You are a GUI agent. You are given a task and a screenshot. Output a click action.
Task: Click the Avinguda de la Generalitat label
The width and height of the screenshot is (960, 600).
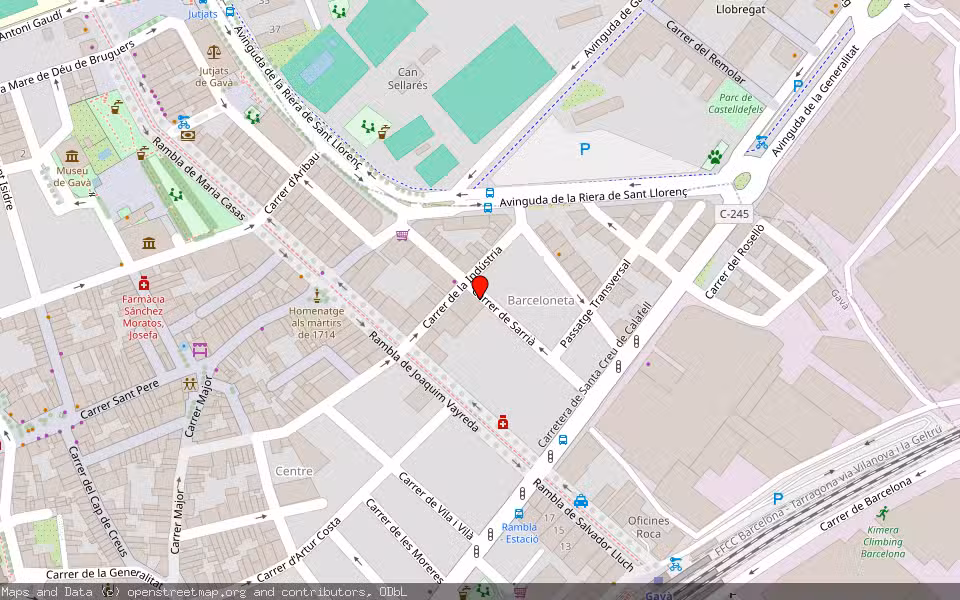click(x=816, y=100)
